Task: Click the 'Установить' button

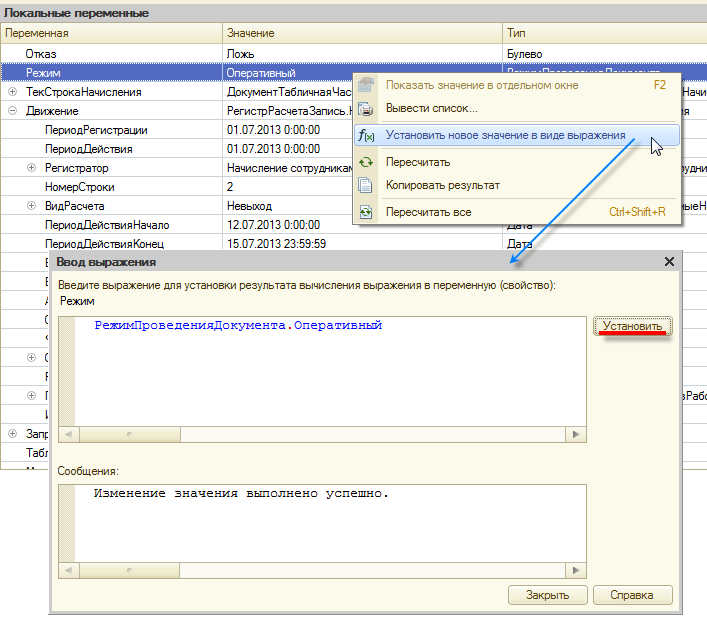Action: [x=633, y=326]
